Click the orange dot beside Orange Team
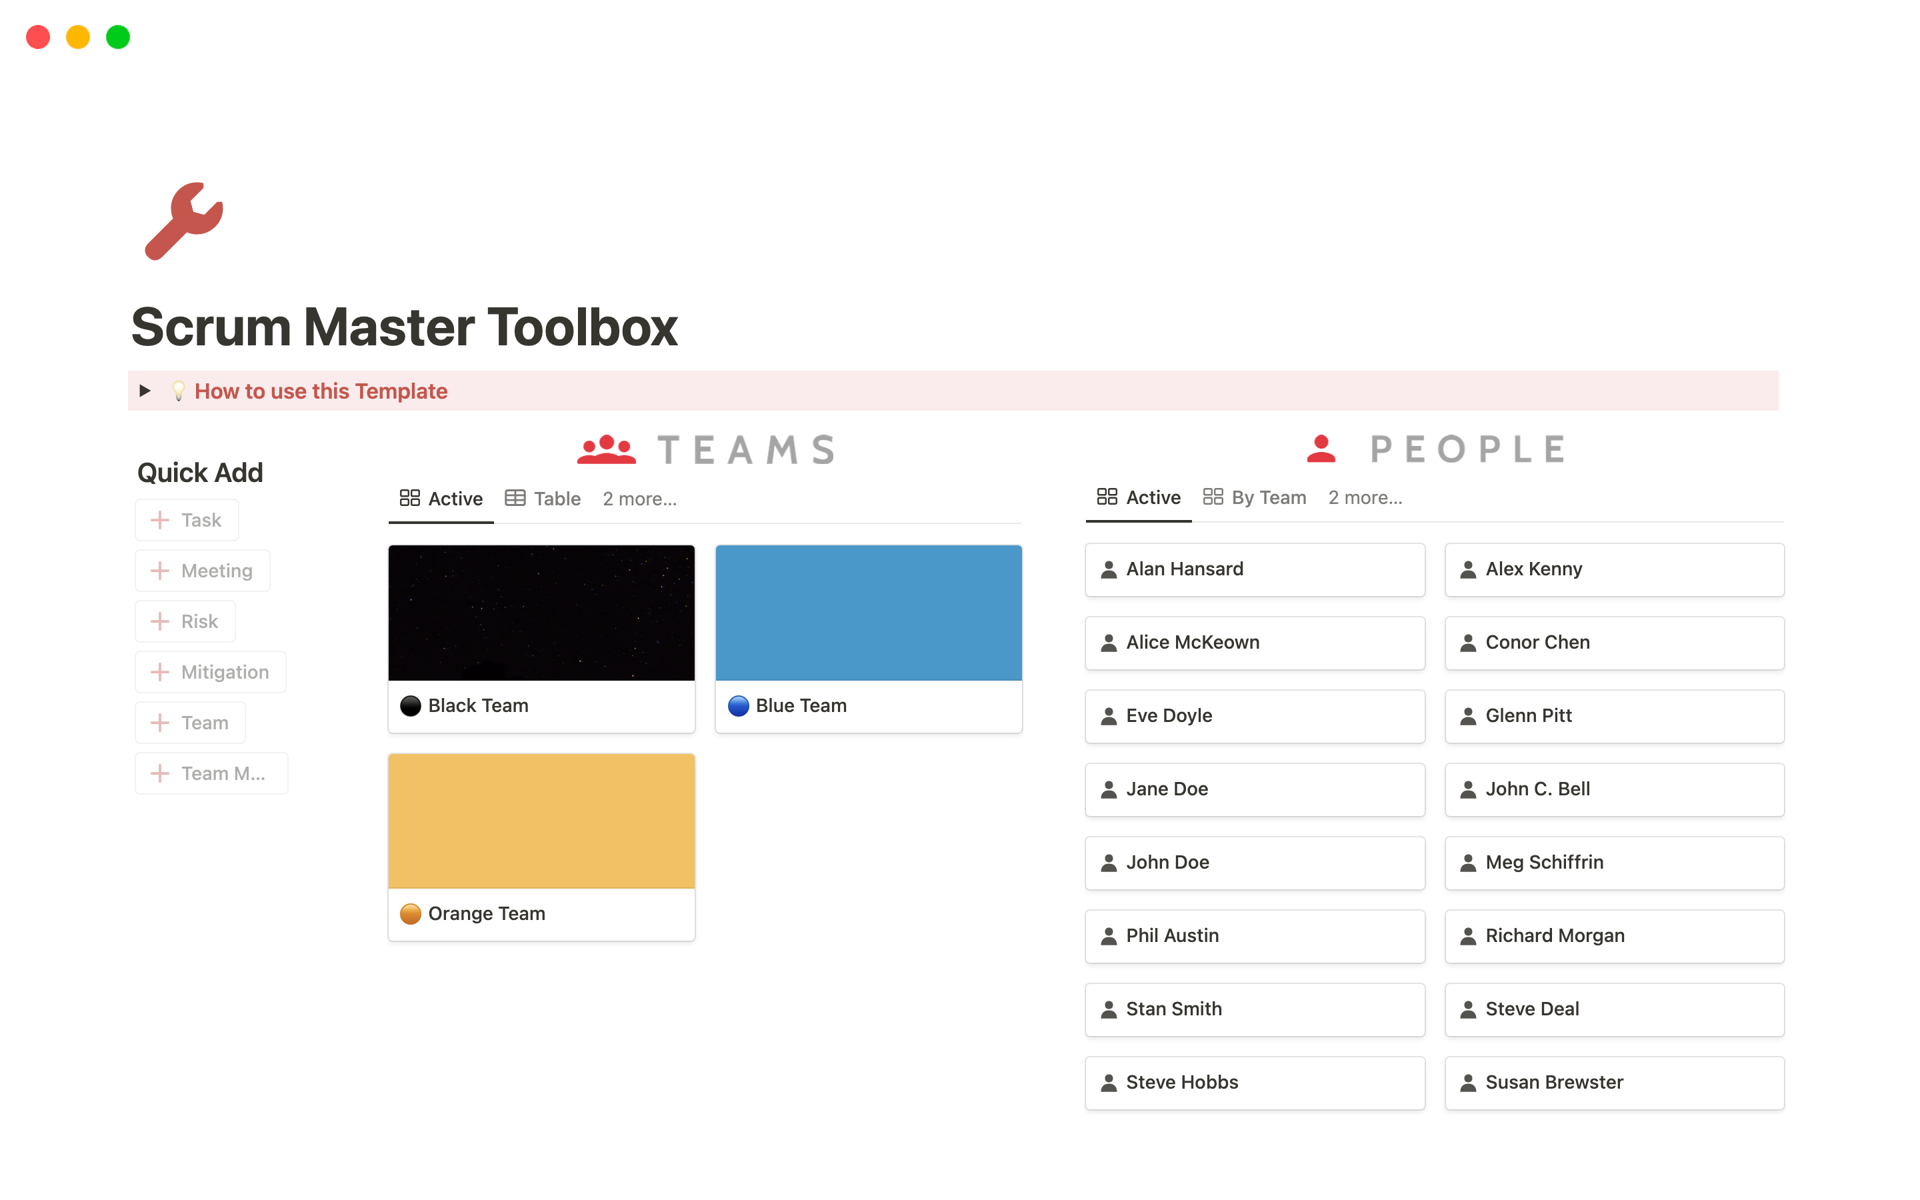1920x1200 pixels. click(410, 913)
